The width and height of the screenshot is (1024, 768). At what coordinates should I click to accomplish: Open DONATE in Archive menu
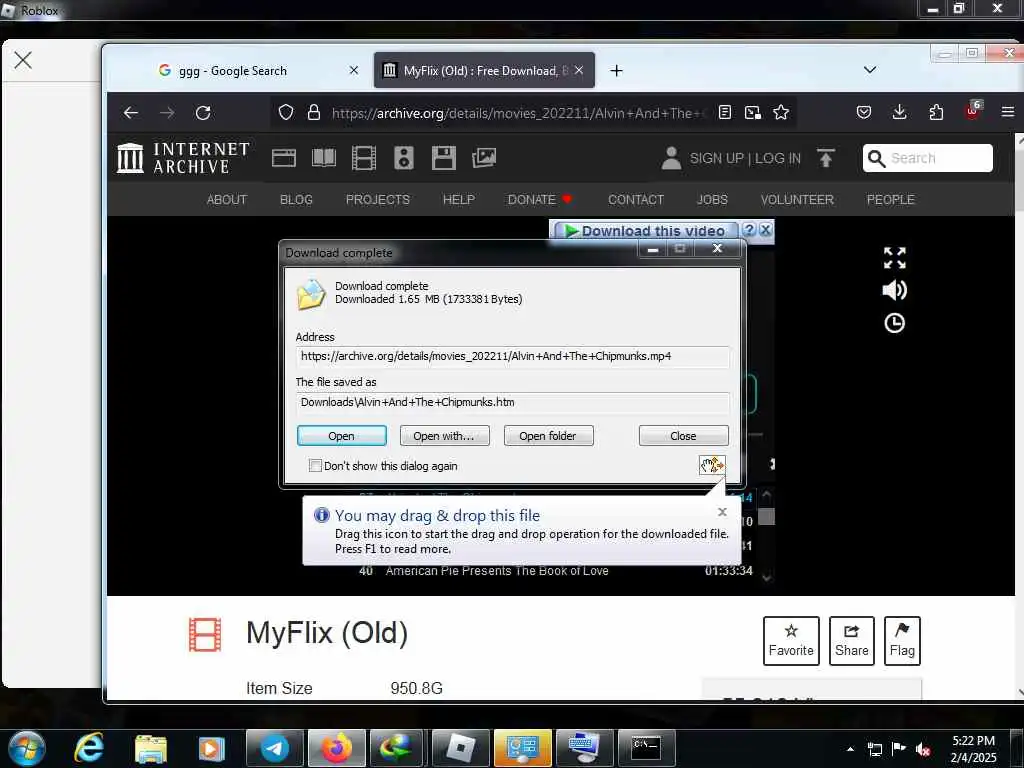(539, 200)
